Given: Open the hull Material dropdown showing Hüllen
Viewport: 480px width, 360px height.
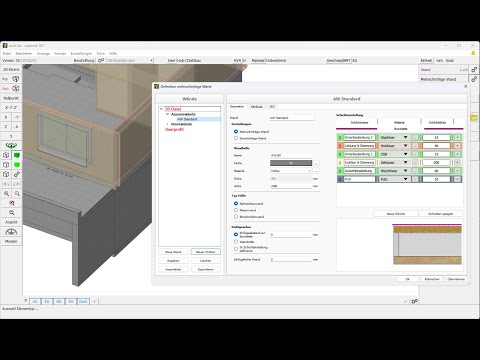Looking at the screenshot, I should pyautogui.click(x=291, y=171).
